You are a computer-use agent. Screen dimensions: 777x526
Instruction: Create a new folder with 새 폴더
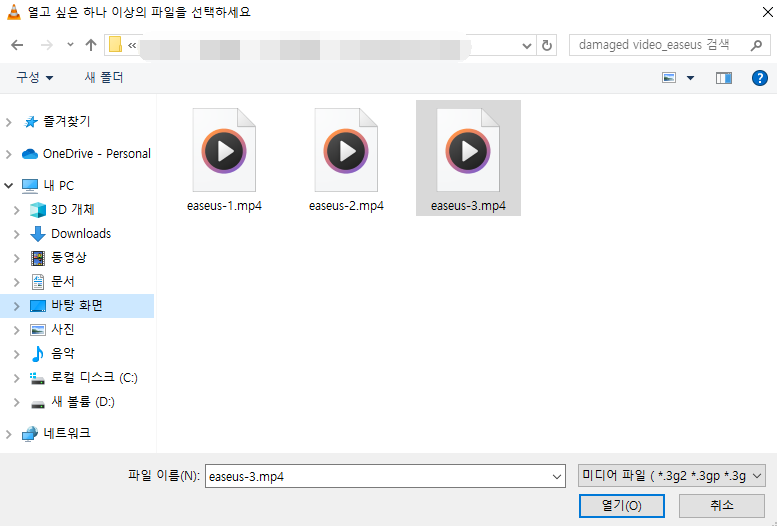point(104,77)
